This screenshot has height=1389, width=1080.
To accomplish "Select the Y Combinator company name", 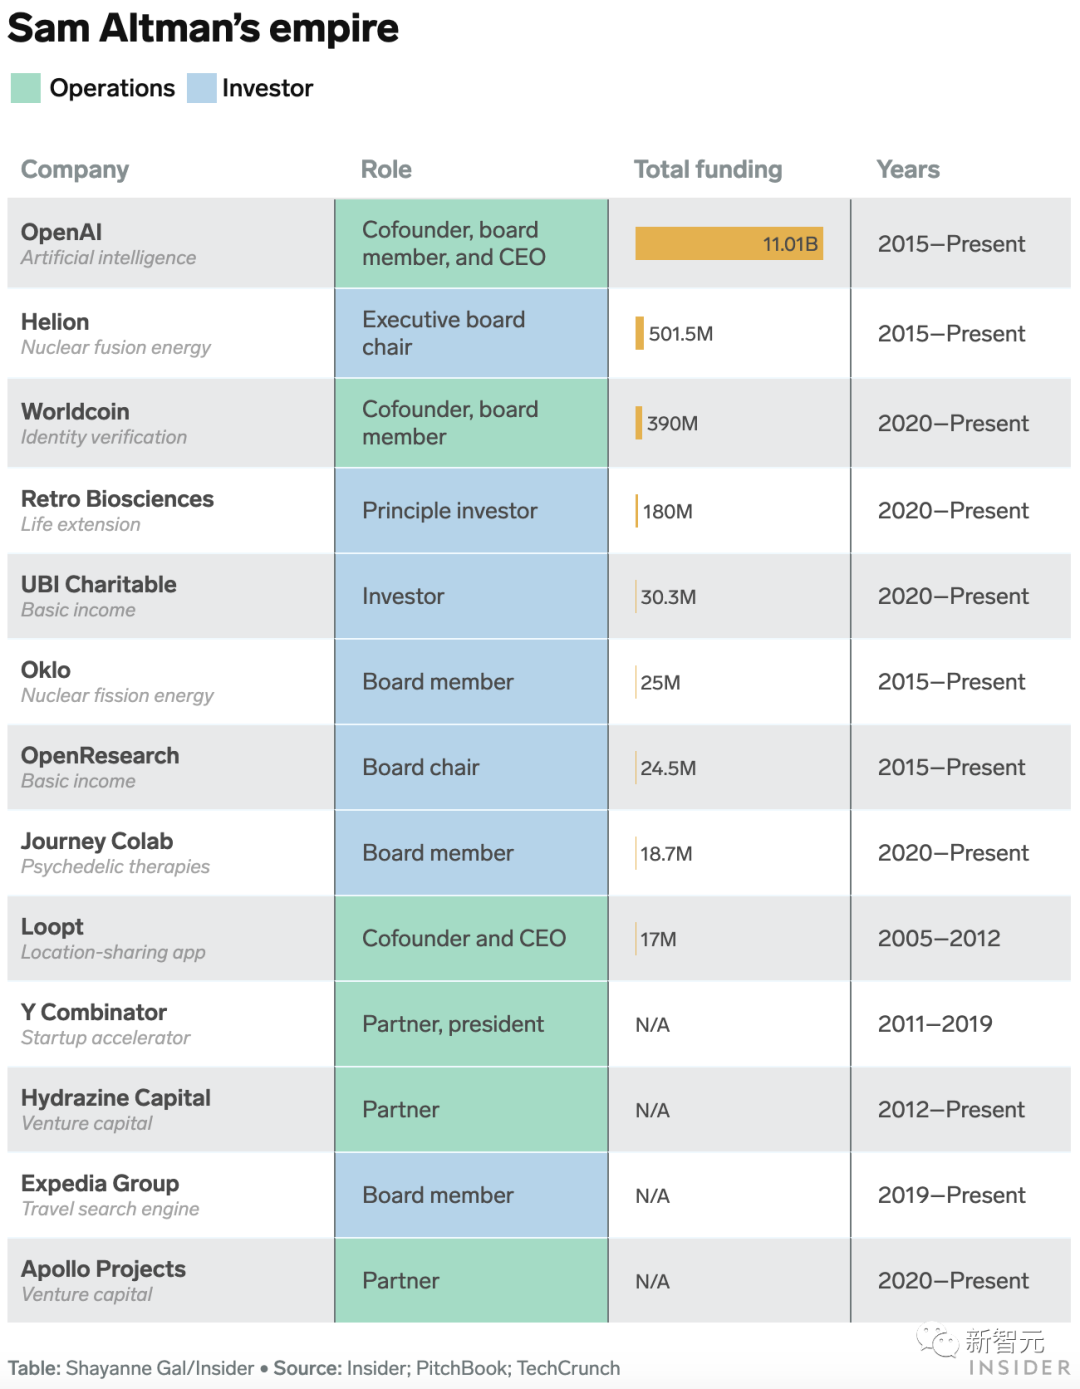I will [94, 1013].
